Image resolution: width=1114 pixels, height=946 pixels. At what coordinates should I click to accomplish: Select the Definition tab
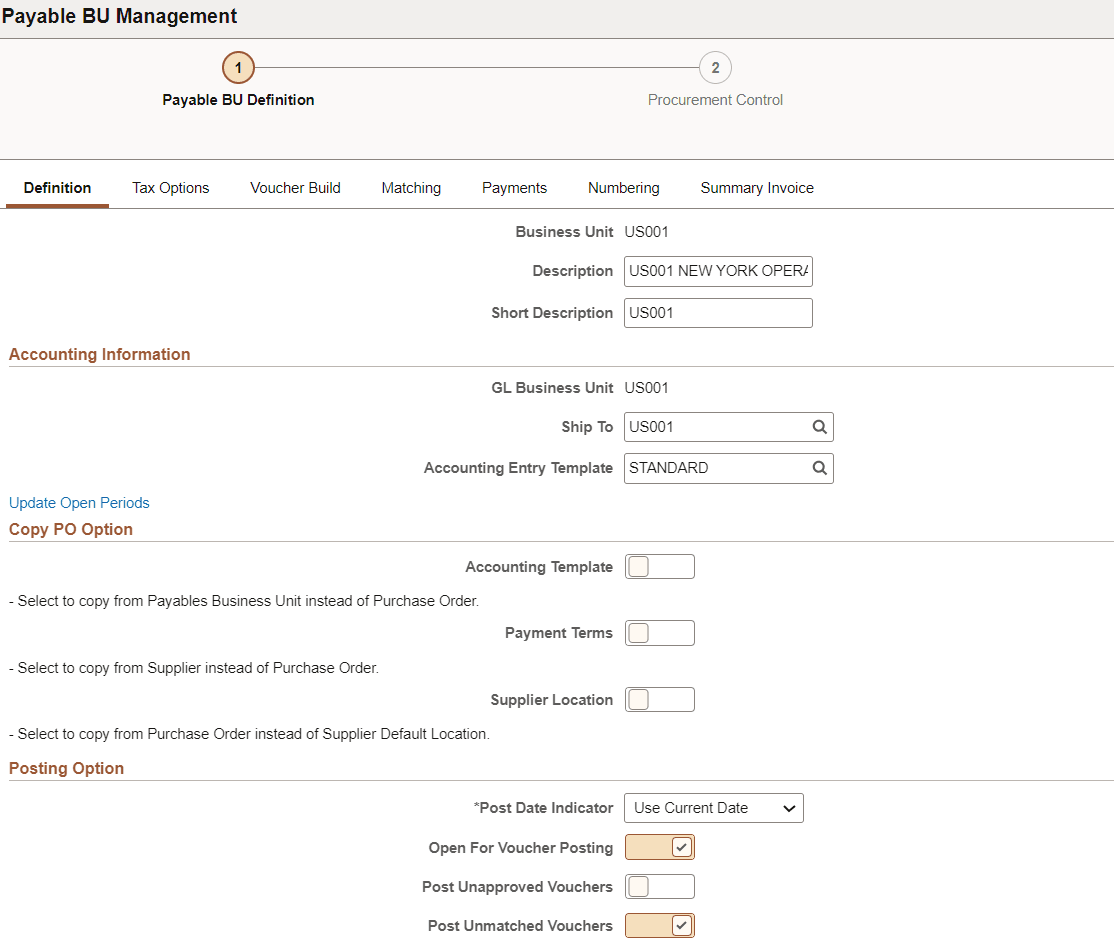click(x=57, y=188)
